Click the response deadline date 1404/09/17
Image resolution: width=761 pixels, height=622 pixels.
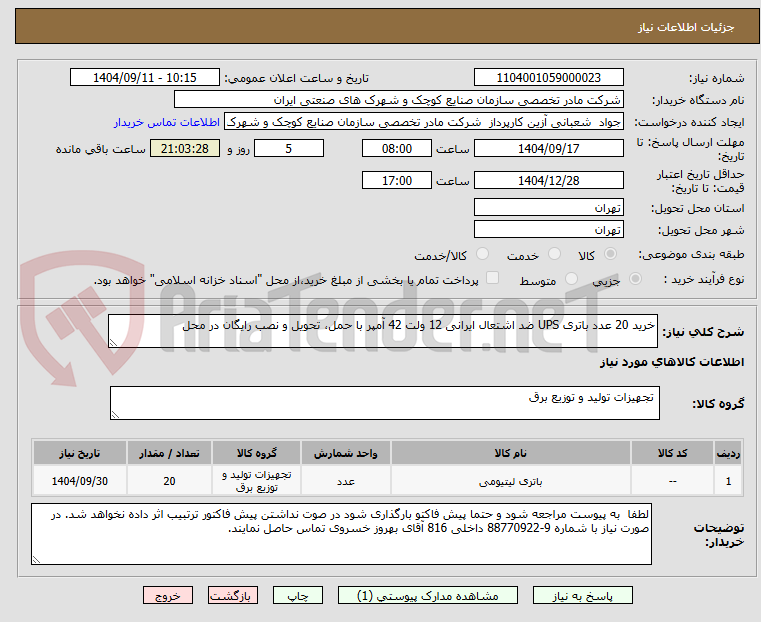(x=548, y=148)
